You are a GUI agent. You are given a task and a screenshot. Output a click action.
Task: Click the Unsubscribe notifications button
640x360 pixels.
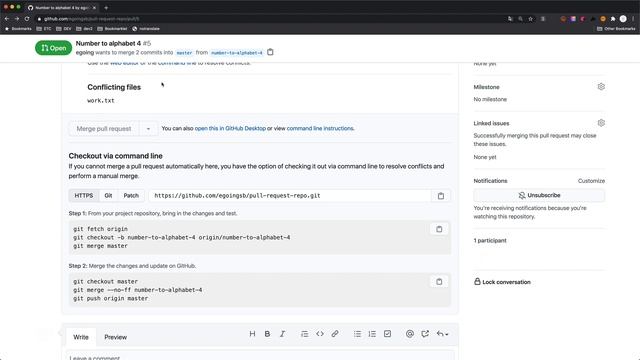[x=539, y=195]
